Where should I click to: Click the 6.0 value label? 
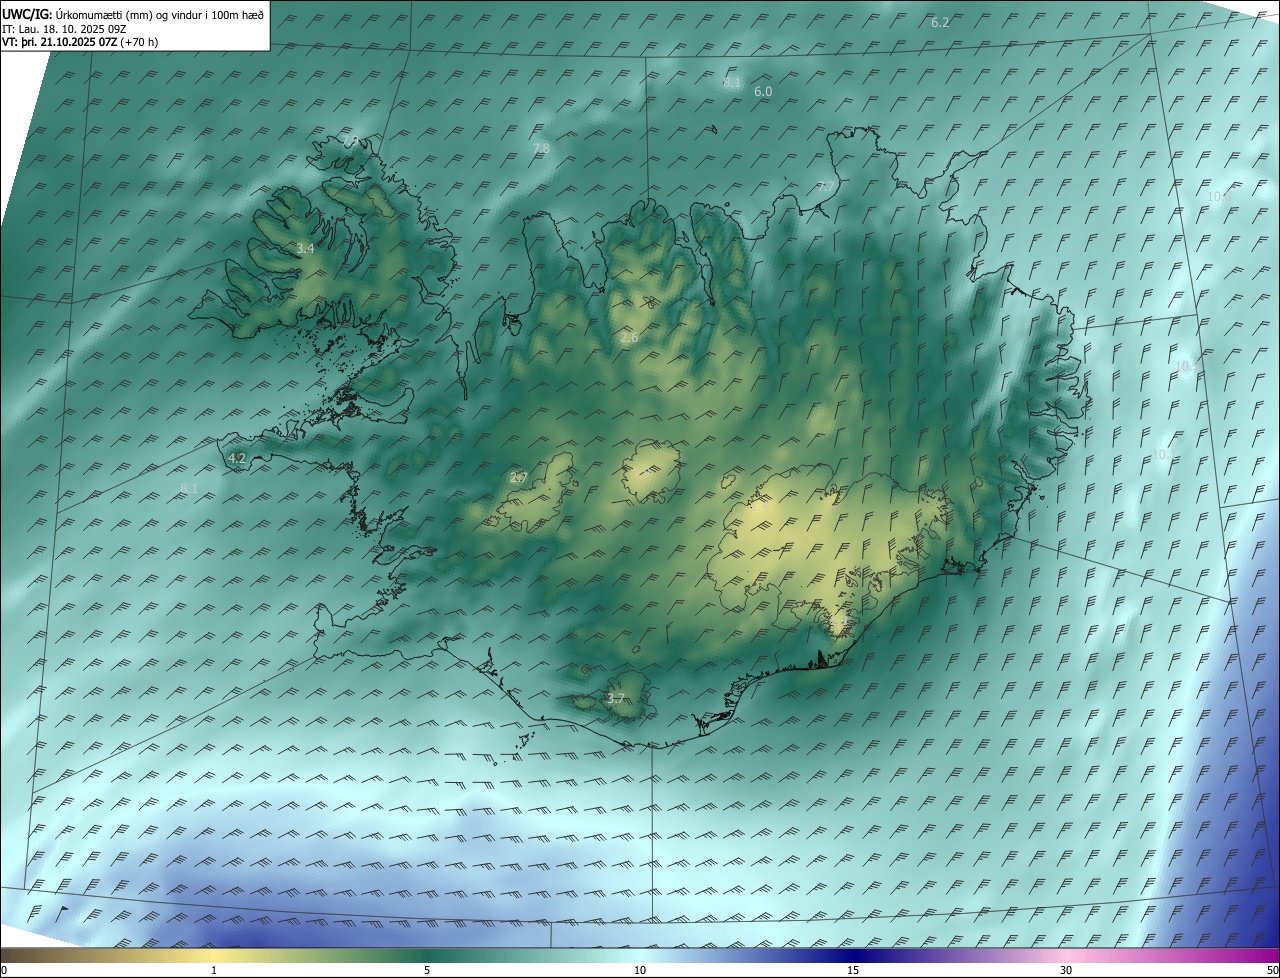click(x=763, y=91)
